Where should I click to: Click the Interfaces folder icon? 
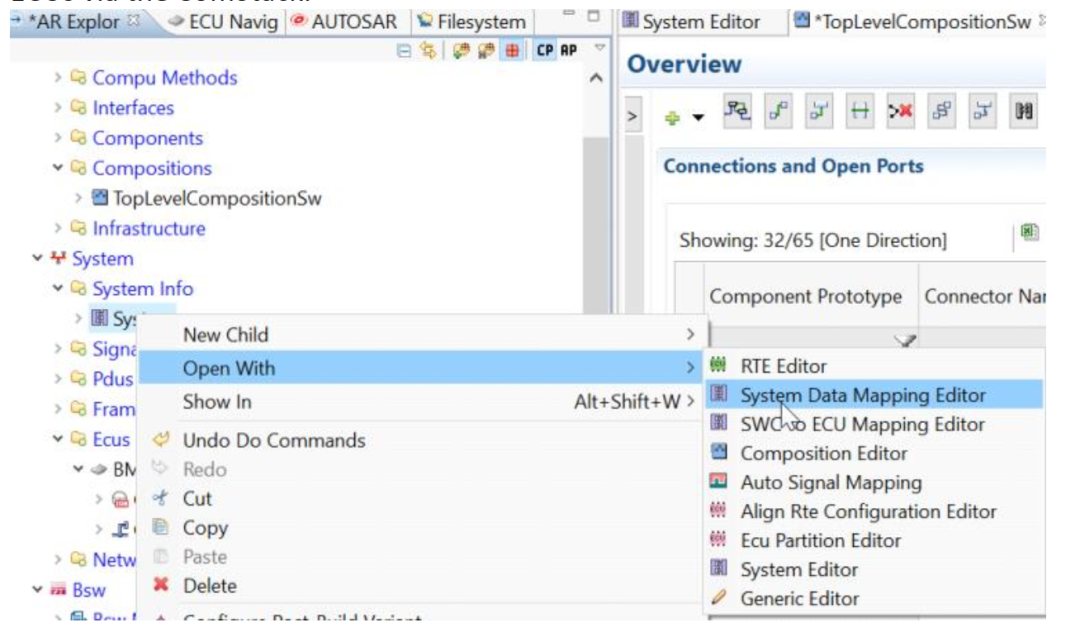79,107
